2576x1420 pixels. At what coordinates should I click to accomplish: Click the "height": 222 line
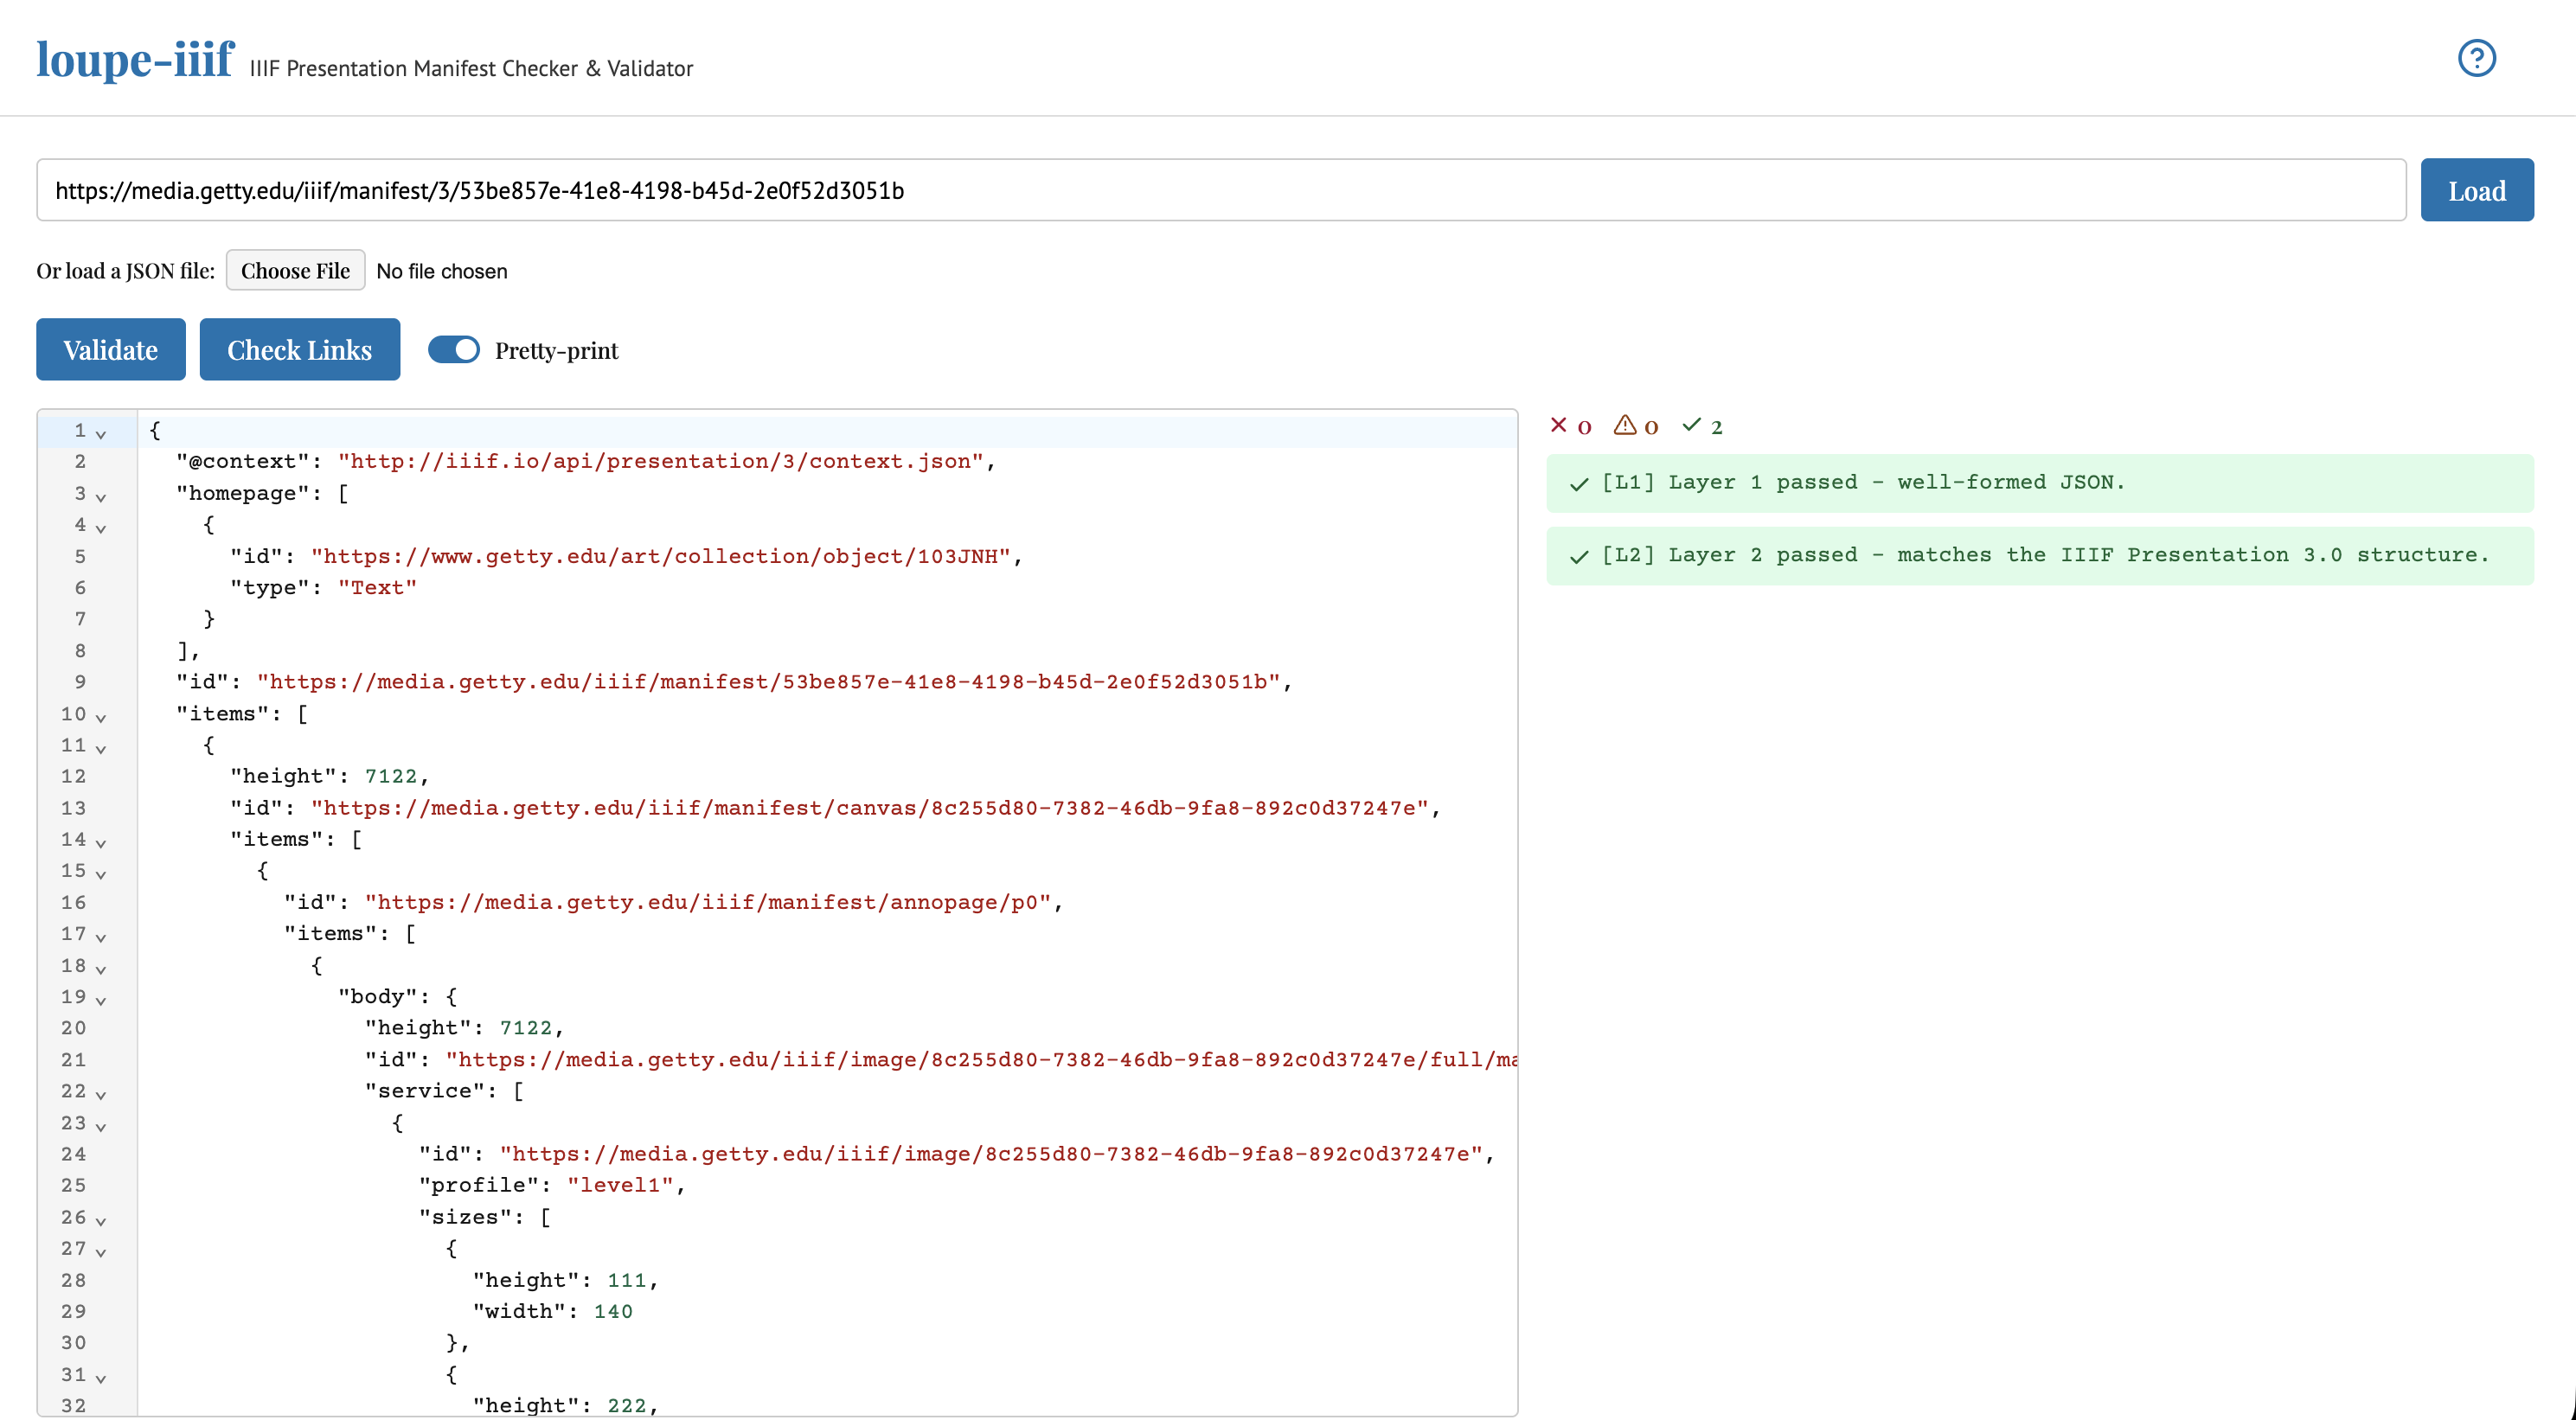565,1405
